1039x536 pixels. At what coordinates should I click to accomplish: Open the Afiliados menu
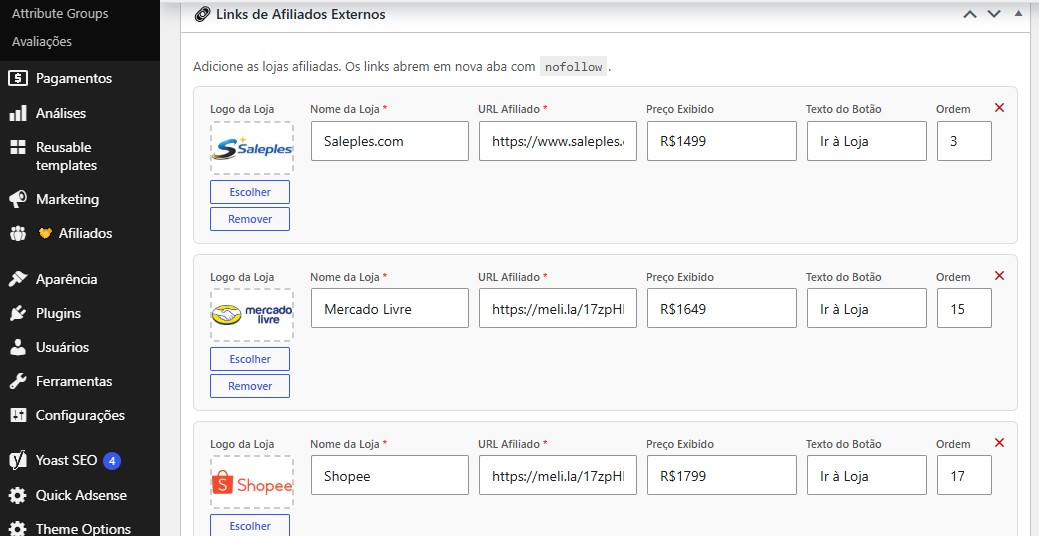pos(85,233)
